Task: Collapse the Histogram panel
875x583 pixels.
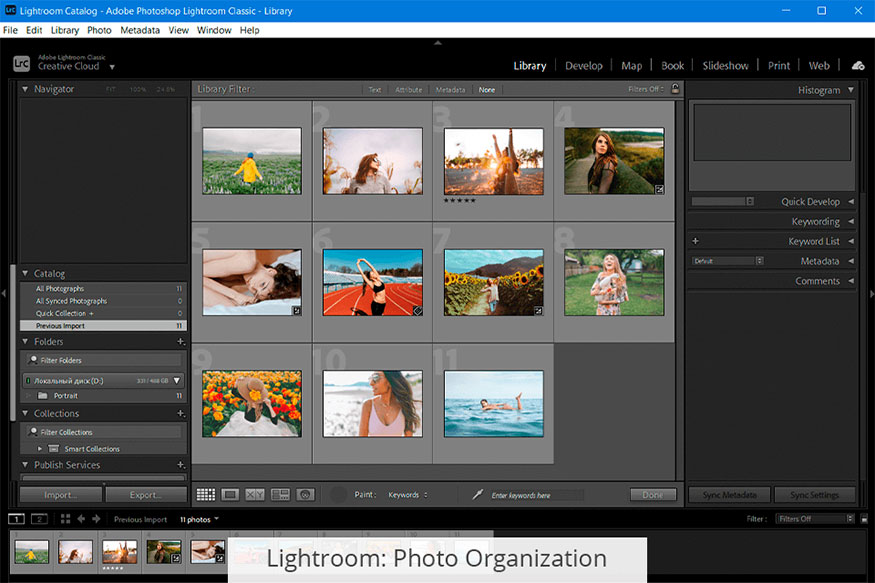Action: point(851,90)
